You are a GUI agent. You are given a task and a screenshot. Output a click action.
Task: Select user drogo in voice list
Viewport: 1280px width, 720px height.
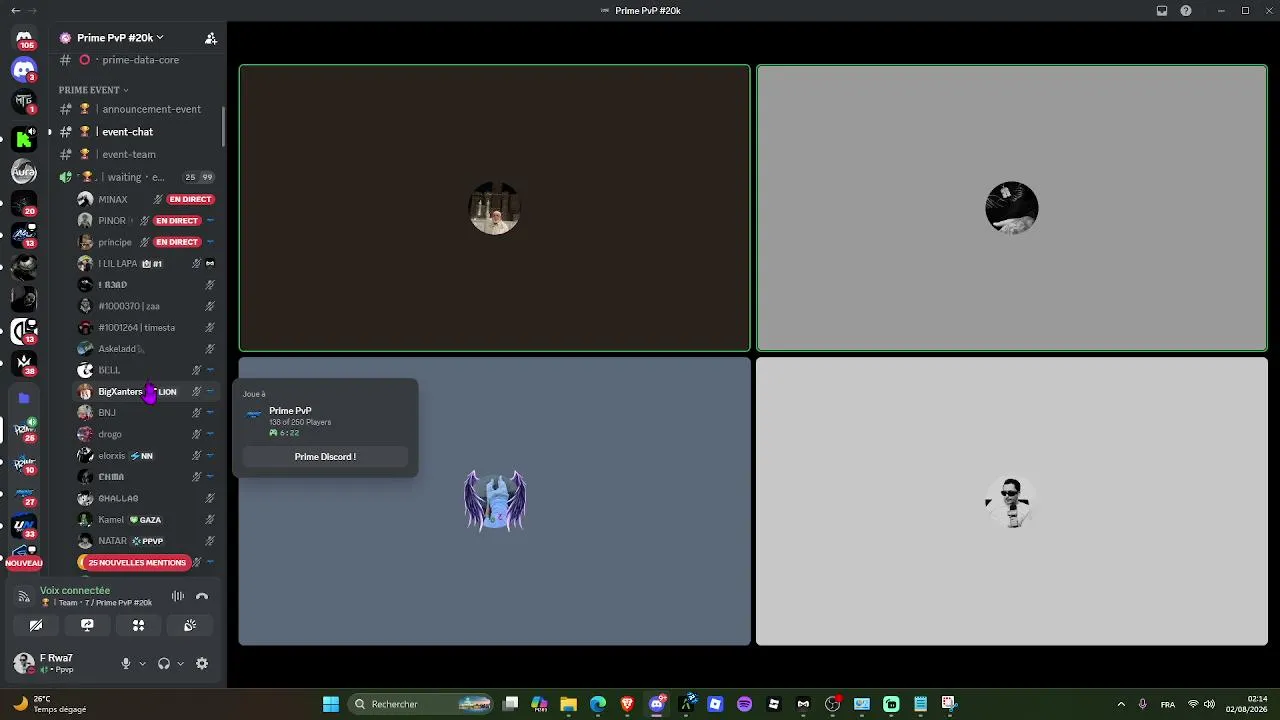click(146, 434)
